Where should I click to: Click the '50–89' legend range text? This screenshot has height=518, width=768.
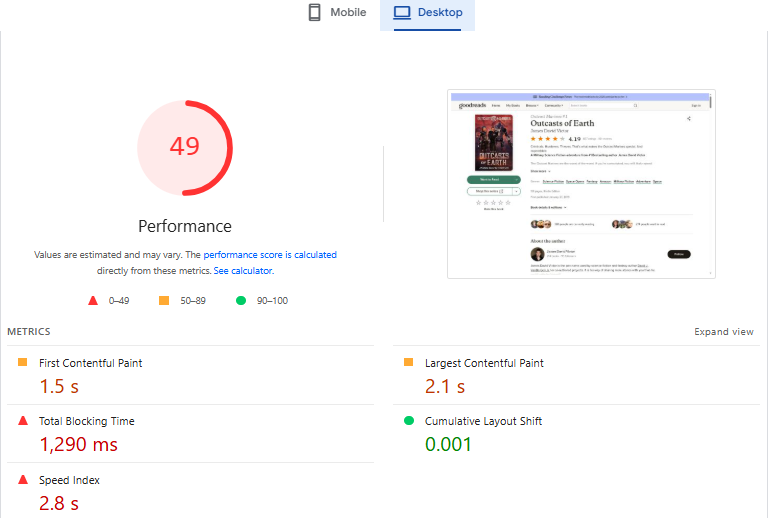(193, 301)
